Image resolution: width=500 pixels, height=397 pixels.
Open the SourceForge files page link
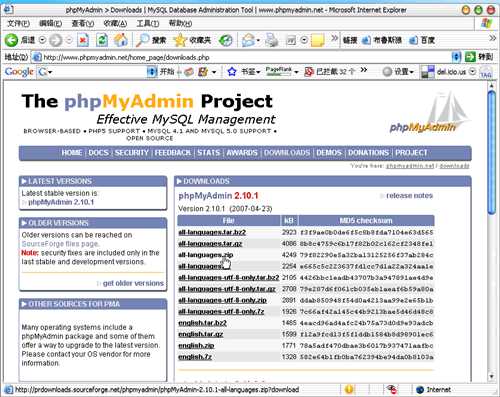[60, 244]
